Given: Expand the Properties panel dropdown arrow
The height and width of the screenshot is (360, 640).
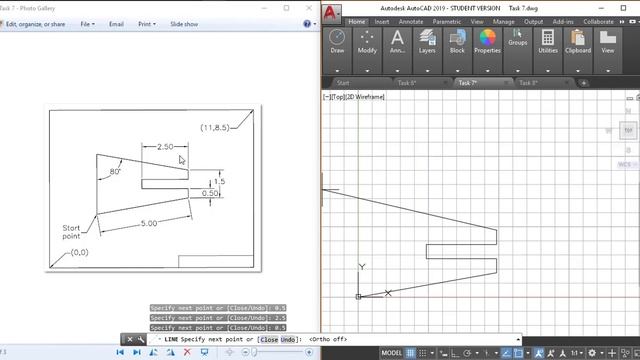Looking at the screenshot, I should [487, 71].
